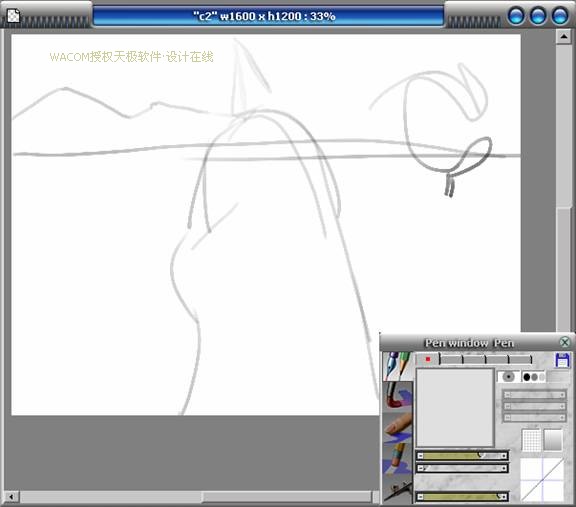Click the document icon in the title bar
This screenshot has width=576, height=507.
pos(13,16)
